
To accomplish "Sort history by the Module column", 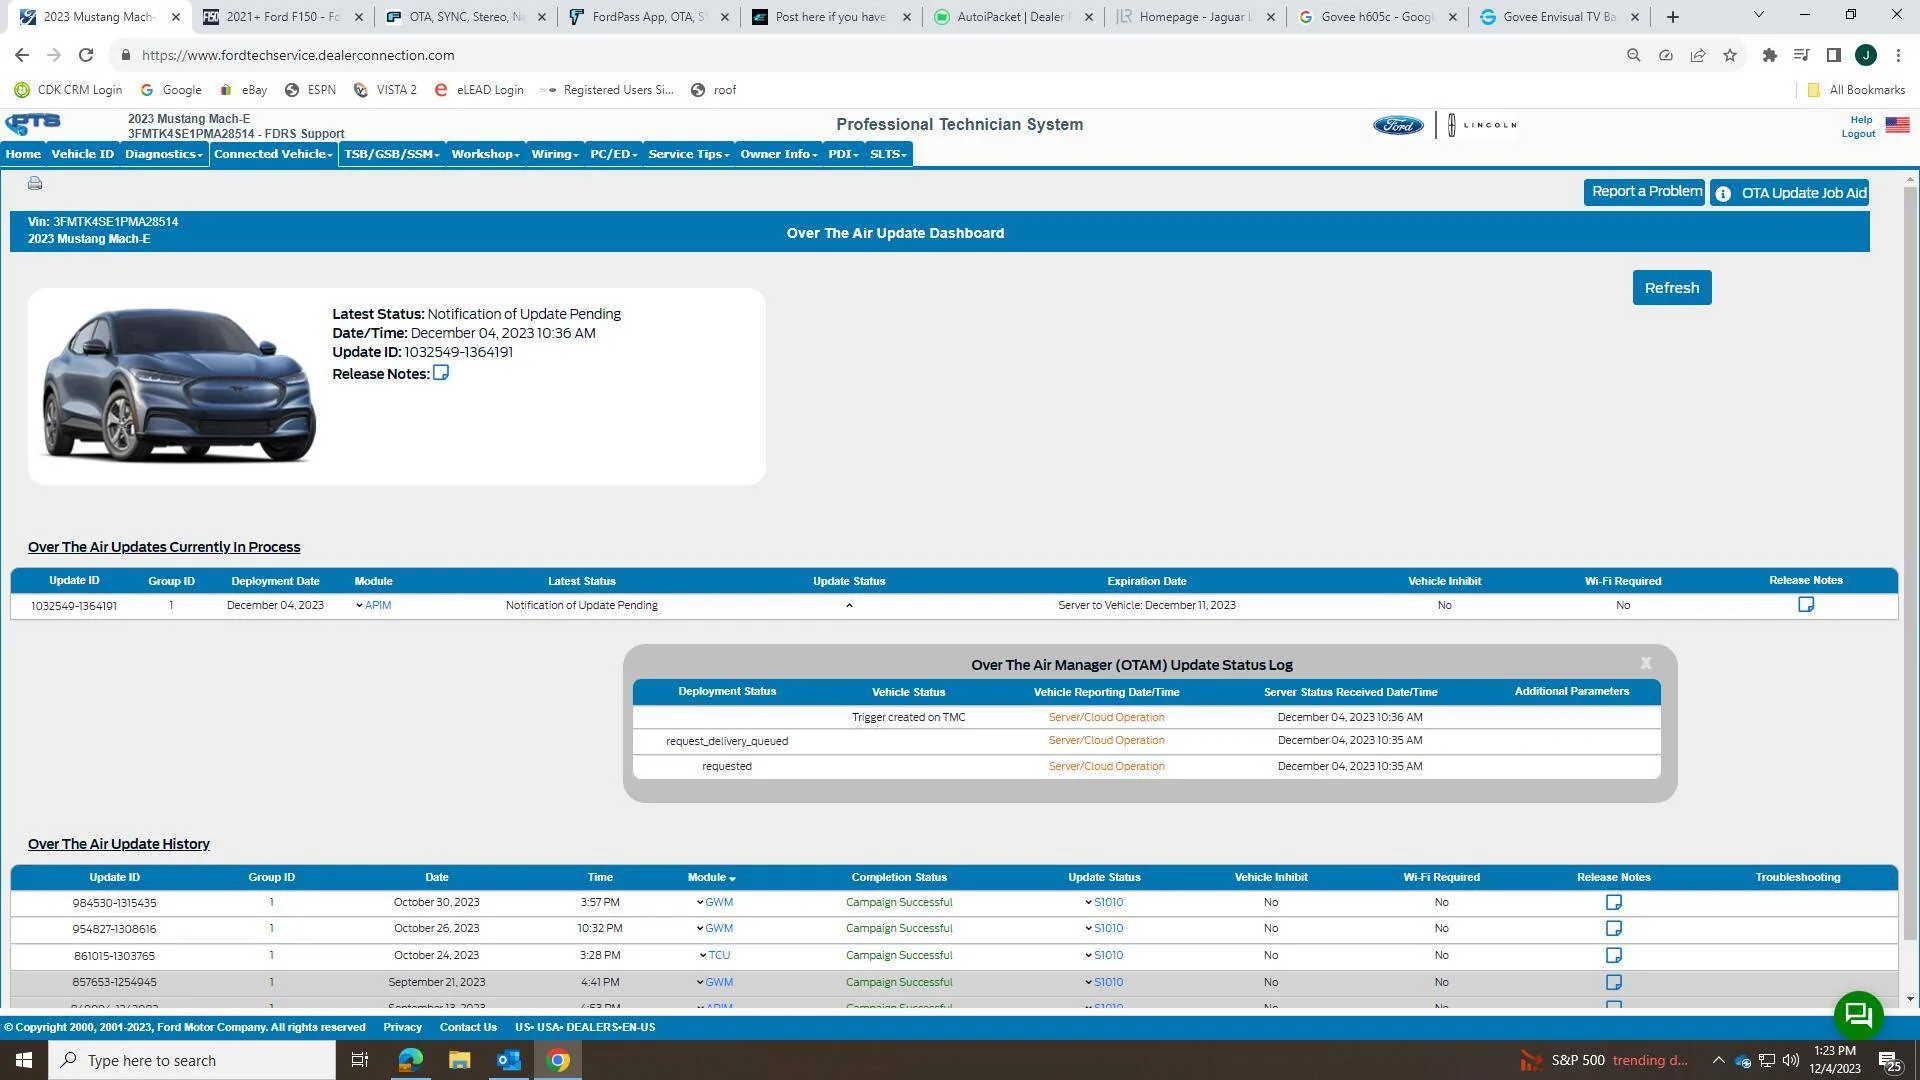I will 711,877.
